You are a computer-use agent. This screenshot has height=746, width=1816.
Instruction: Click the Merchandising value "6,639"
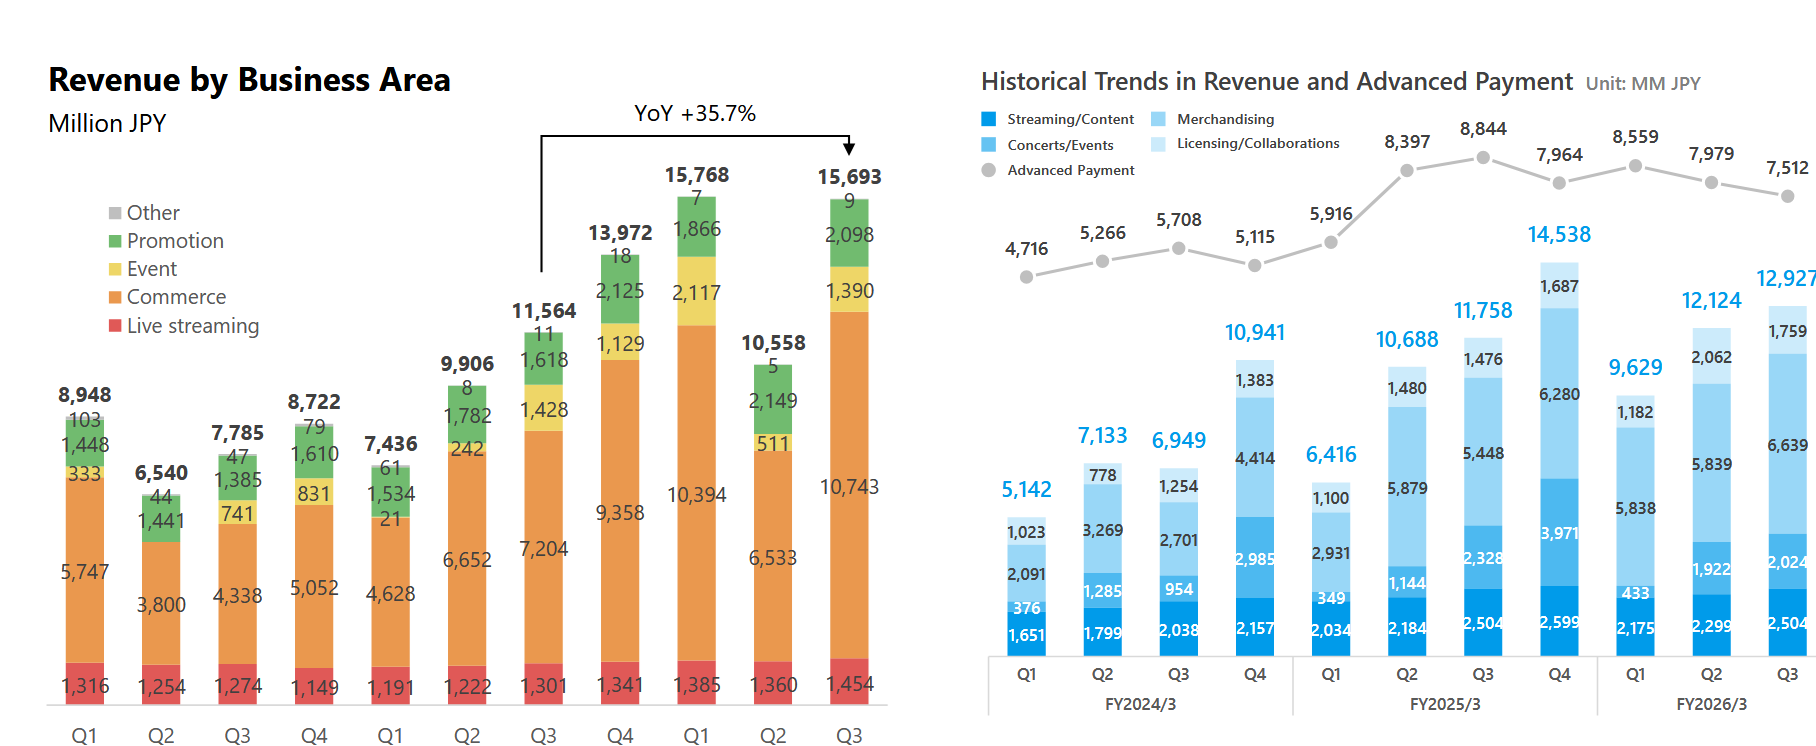pos(1787,445)
